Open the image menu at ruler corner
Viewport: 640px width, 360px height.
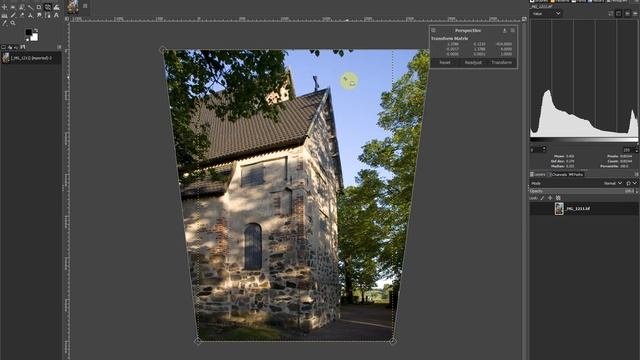point(67,19)
